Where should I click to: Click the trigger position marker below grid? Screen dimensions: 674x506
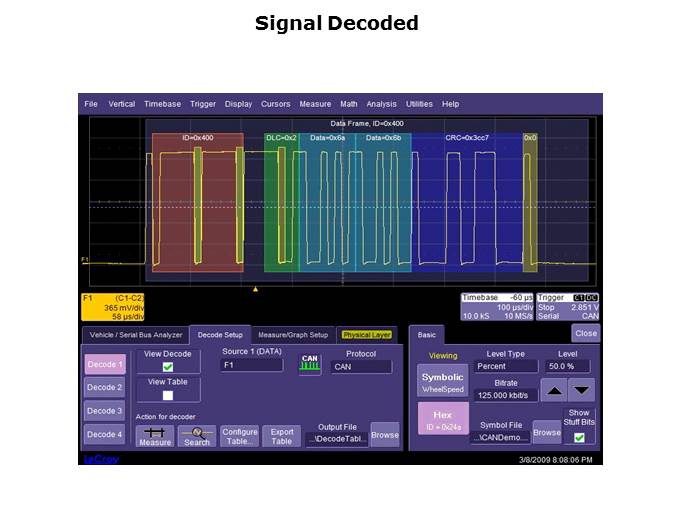coord(255,289)
